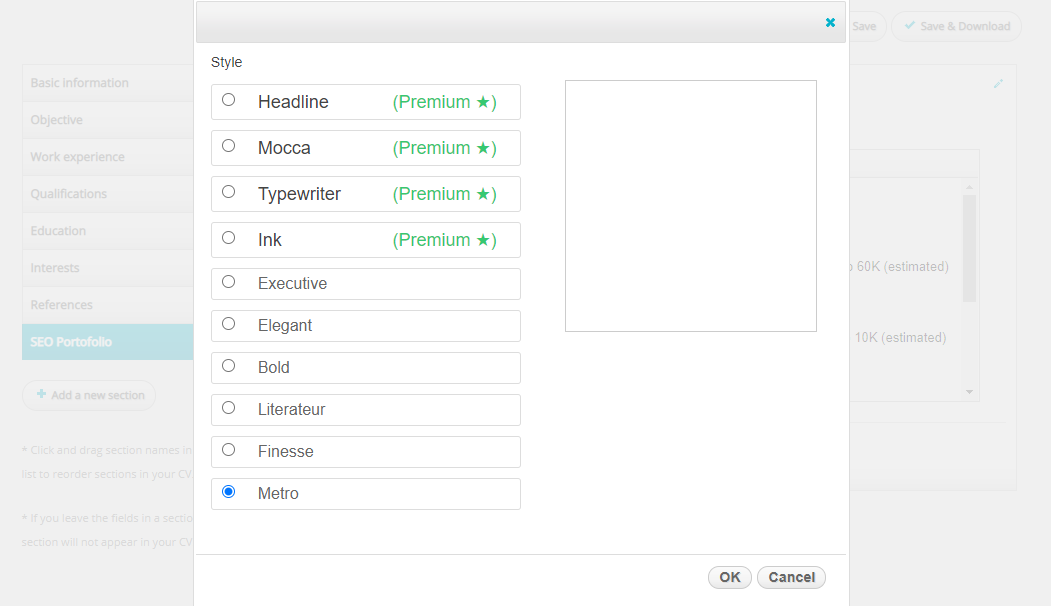Open the Work experience section tab
This screenshot has width=1051, height=606.
coord(107,157)
